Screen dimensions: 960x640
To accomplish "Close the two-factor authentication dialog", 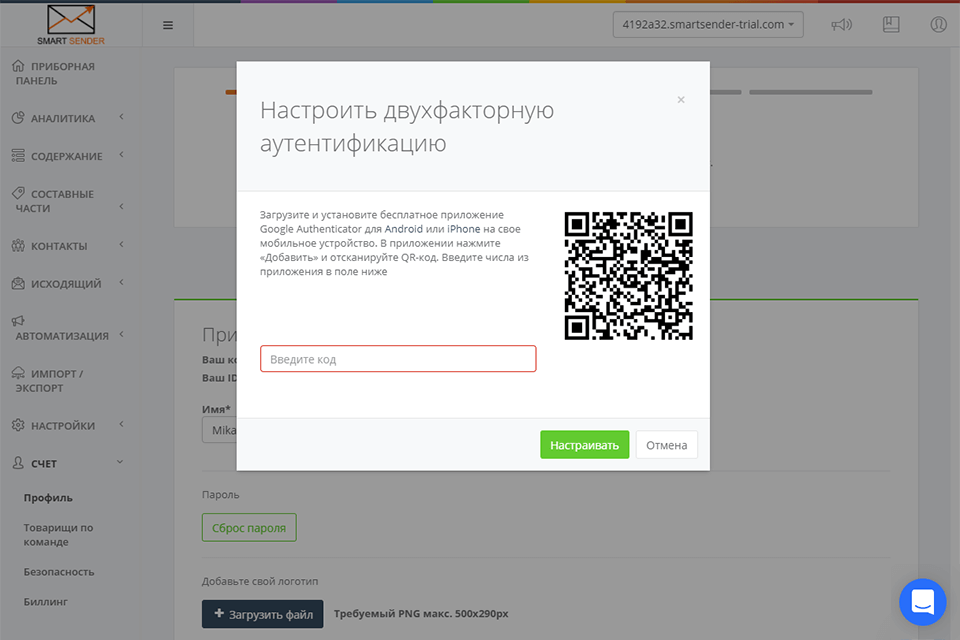I will point(681,99).
